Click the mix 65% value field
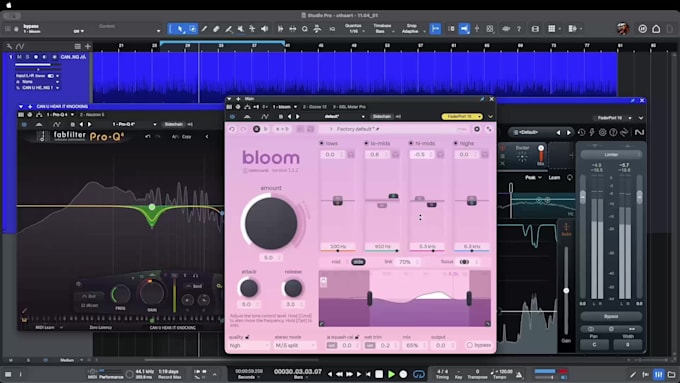Viewport: 680px width, 383px height. (414, 345)
